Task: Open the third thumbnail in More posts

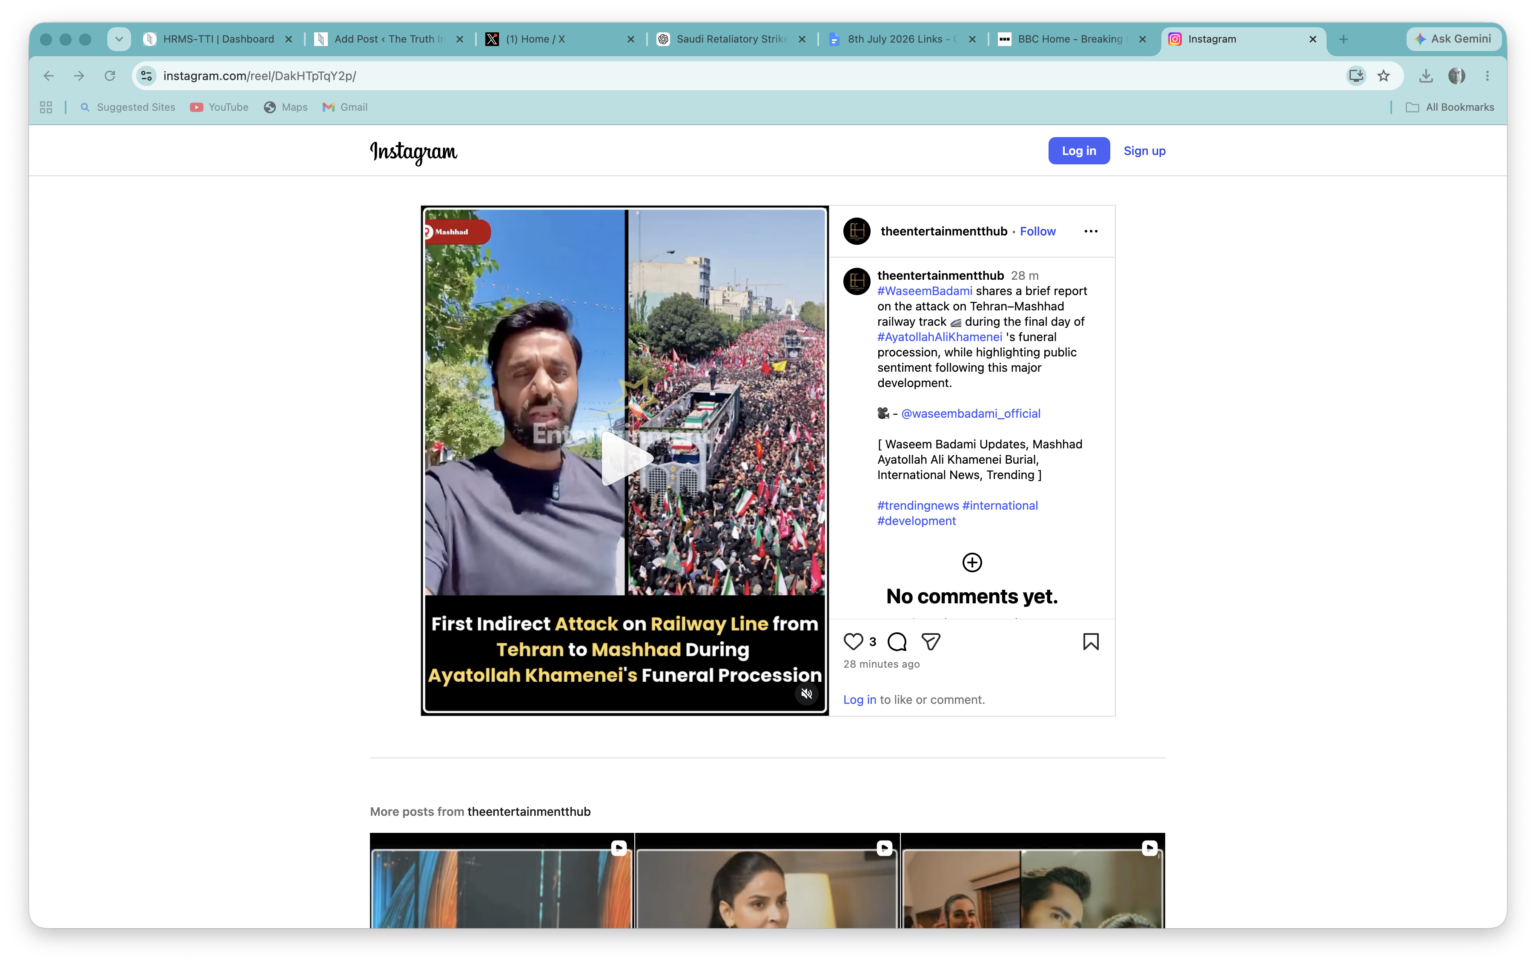Action: (x=1033, y=881)
